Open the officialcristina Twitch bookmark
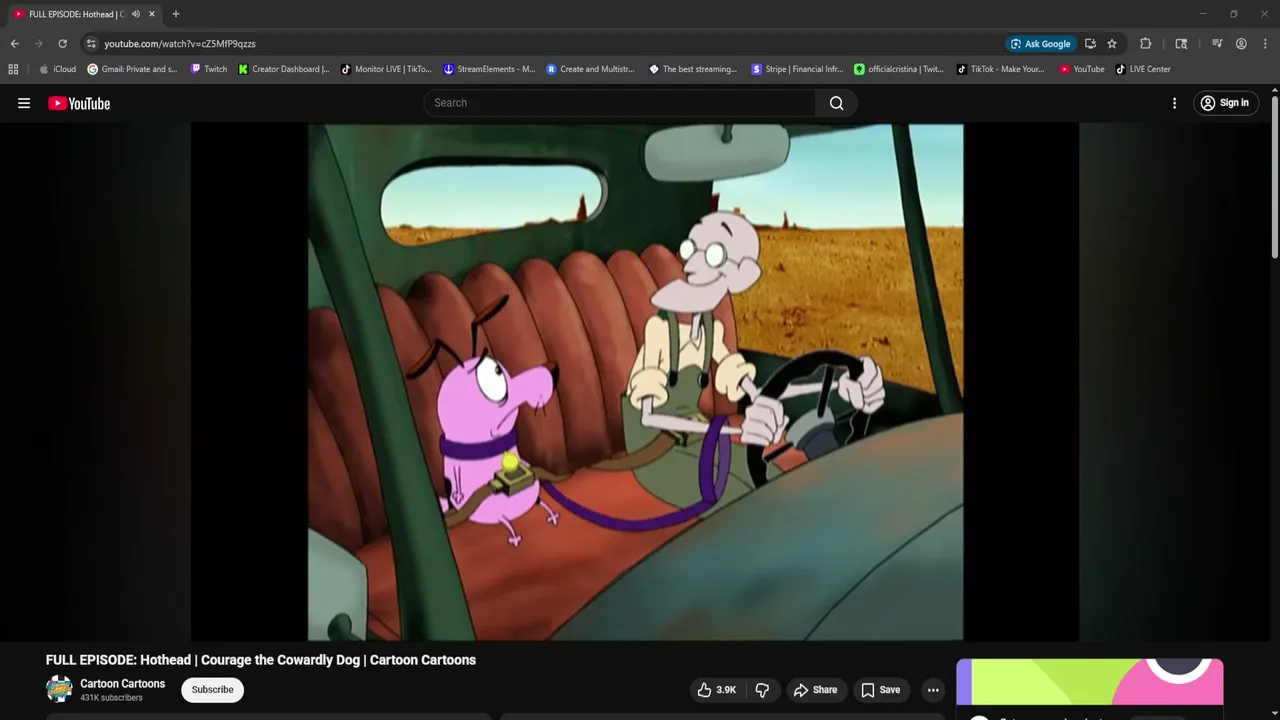The width and height of the screenshot is (1280, 720). click(x=899, y=69)
